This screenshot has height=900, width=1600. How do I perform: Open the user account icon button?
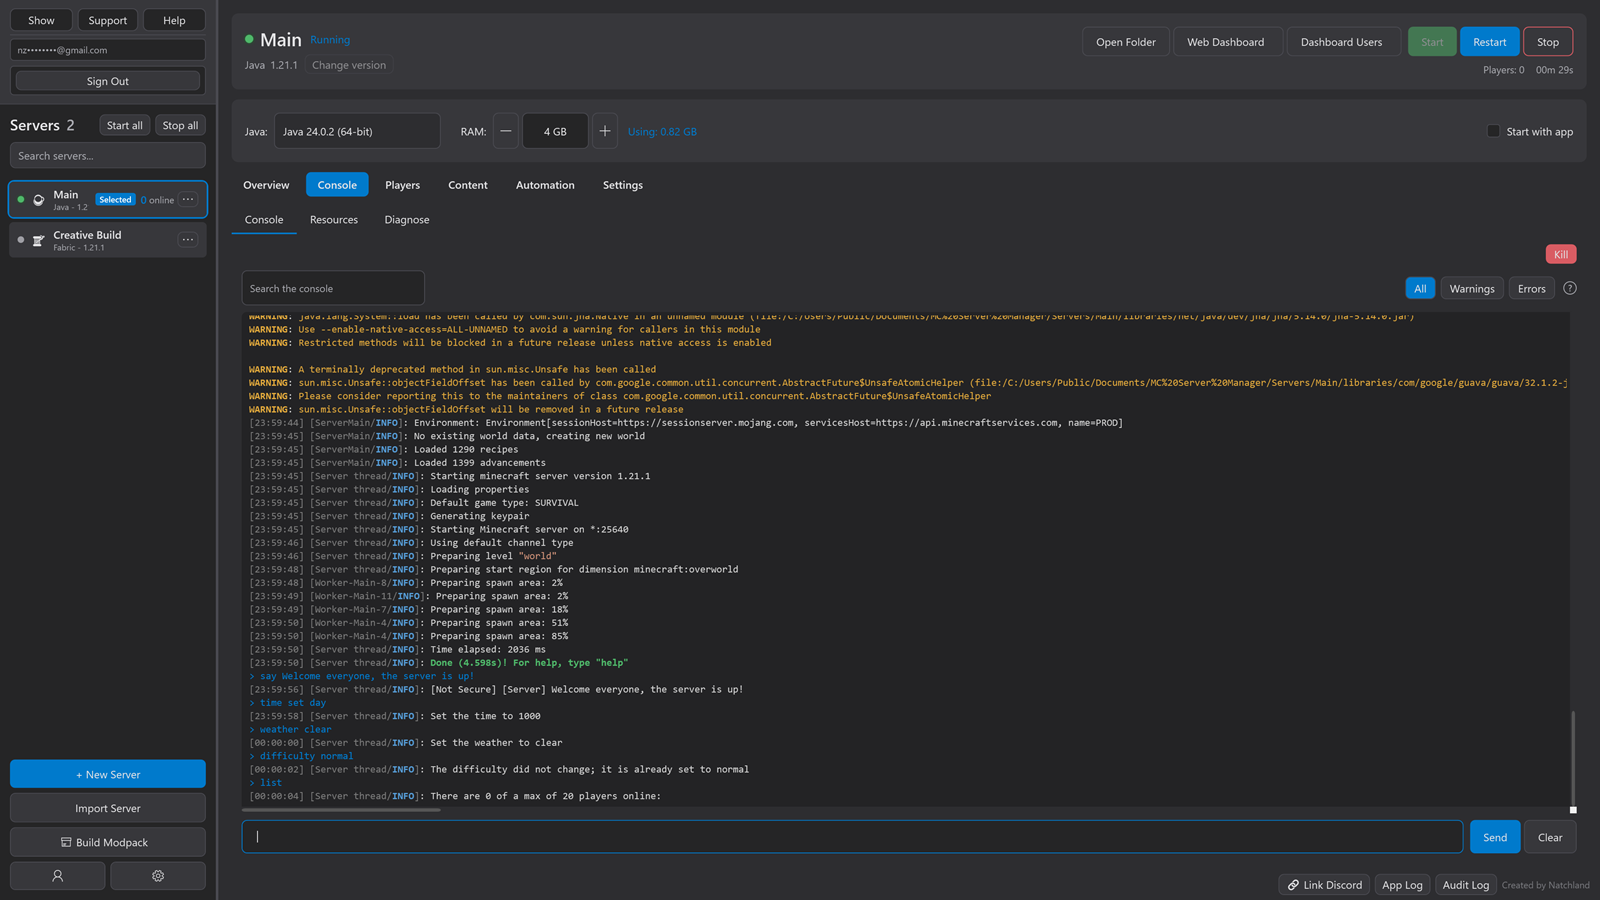[x=57, y=876]
